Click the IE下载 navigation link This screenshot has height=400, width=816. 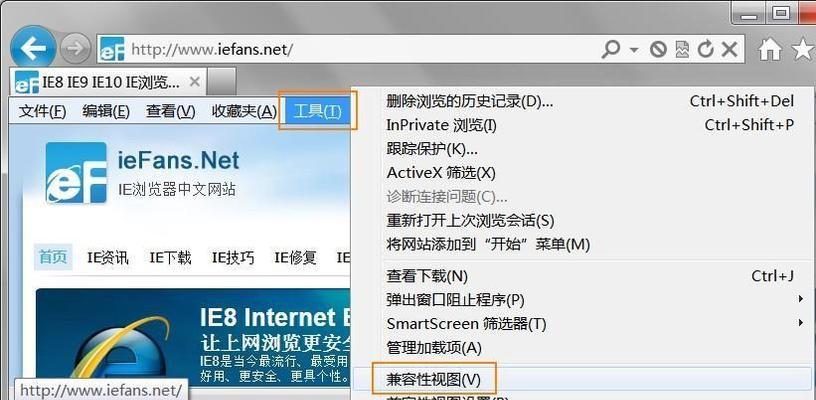pos(170,257)
